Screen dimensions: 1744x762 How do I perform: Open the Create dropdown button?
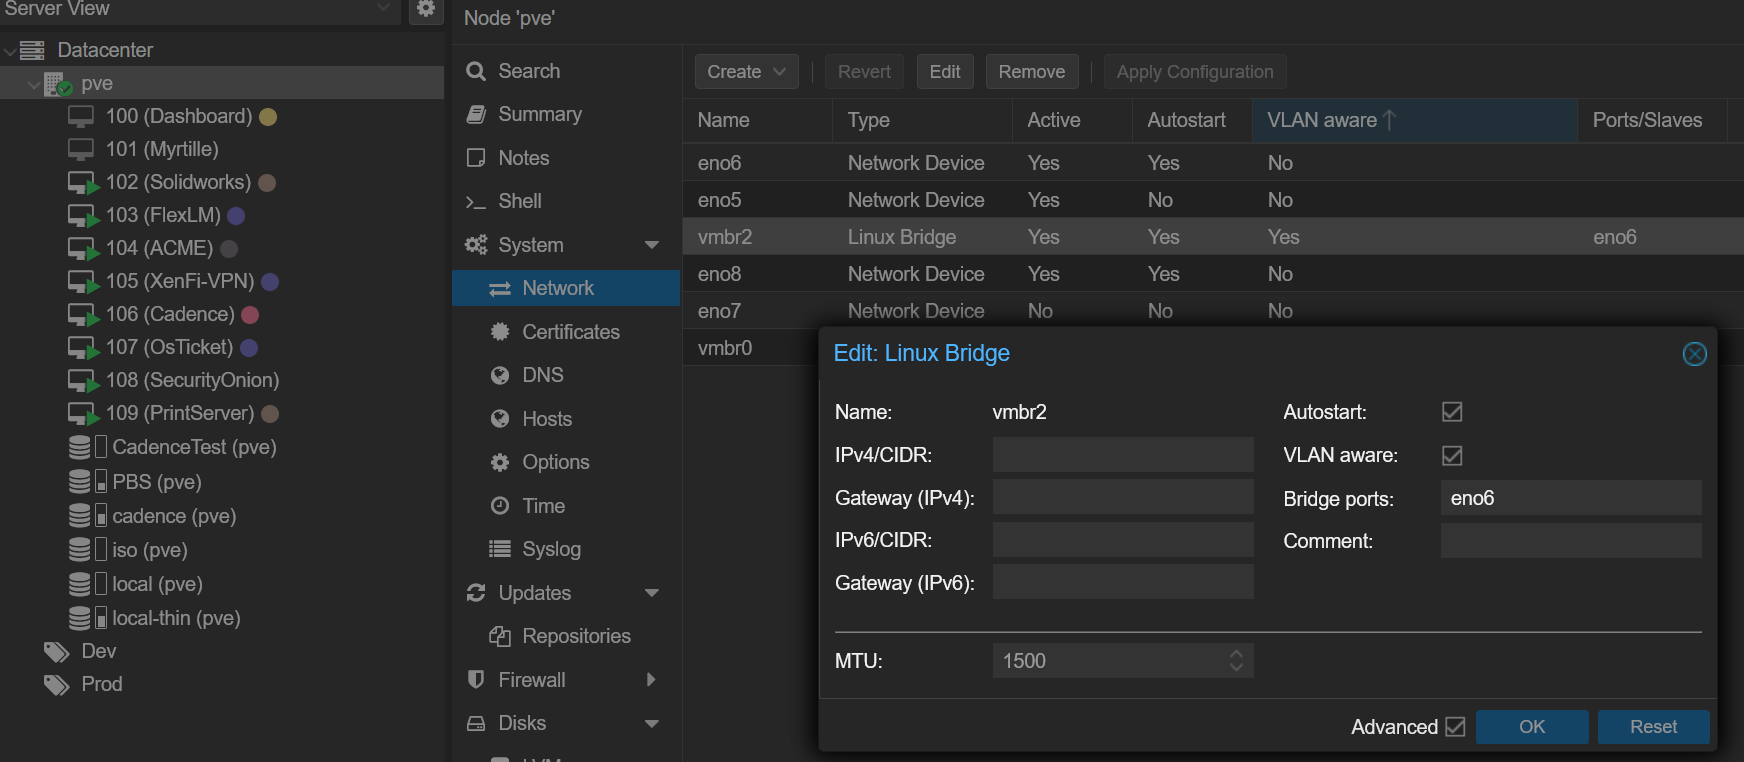746,72
